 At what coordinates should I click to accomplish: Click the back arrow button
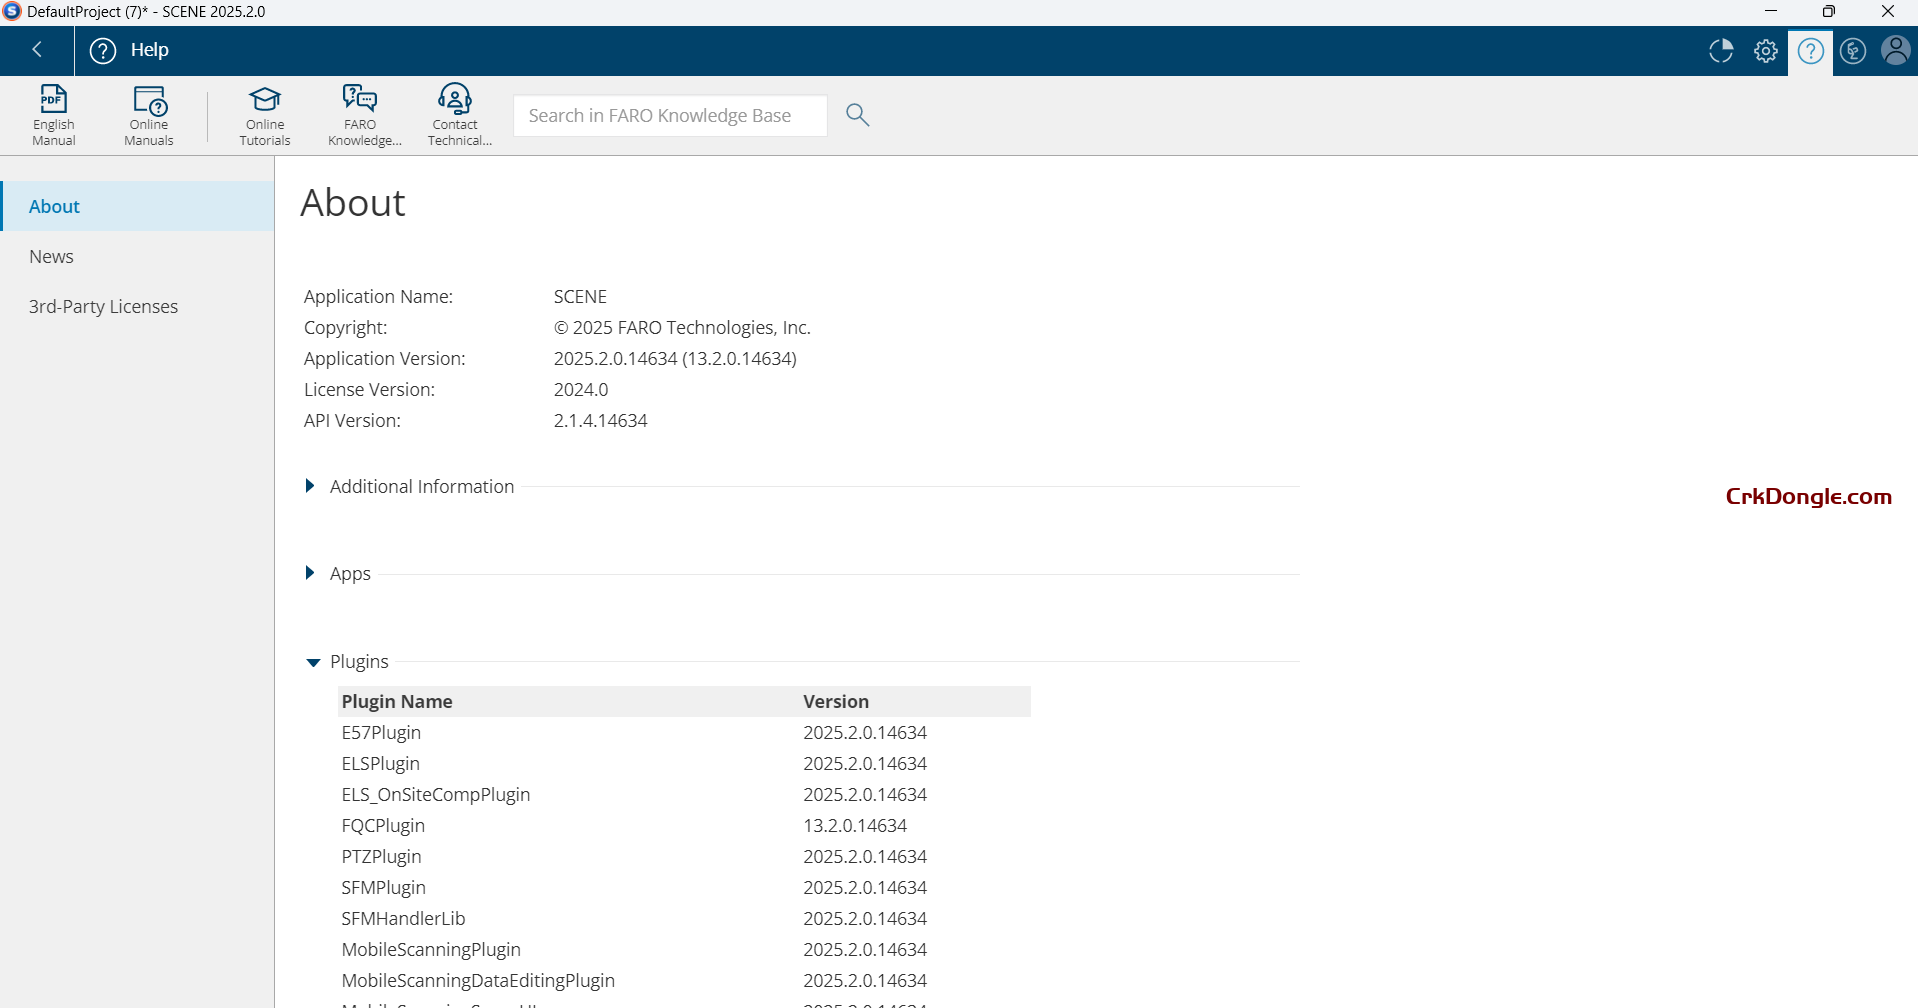[x=37, y=50]
